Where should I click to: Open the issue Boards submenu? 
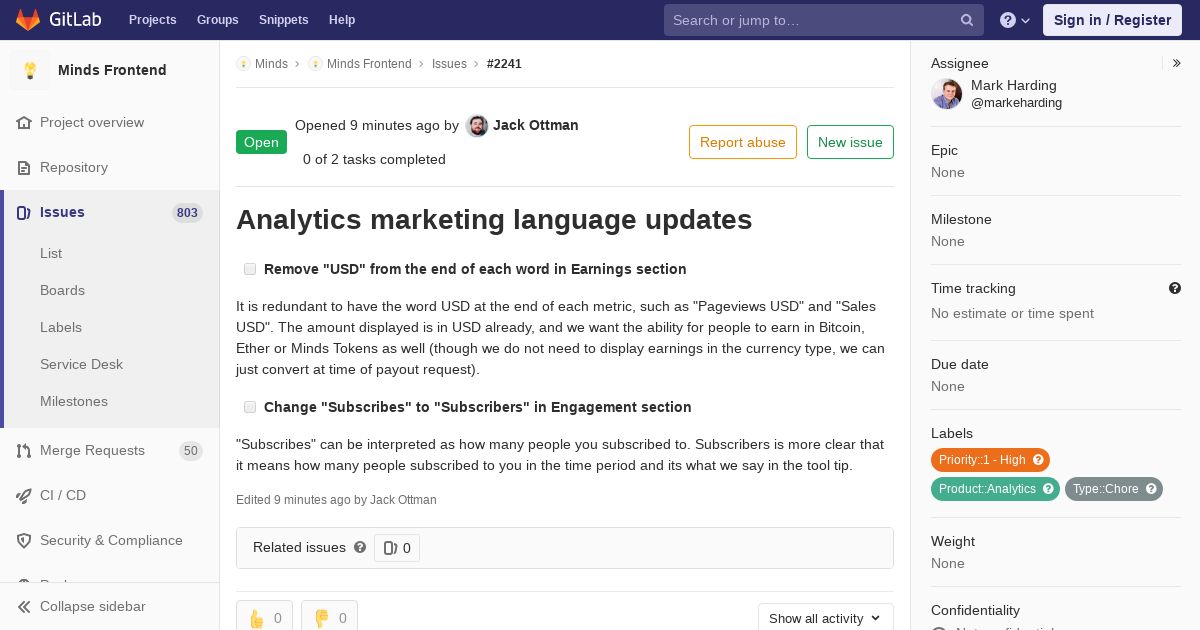[62, 290]
